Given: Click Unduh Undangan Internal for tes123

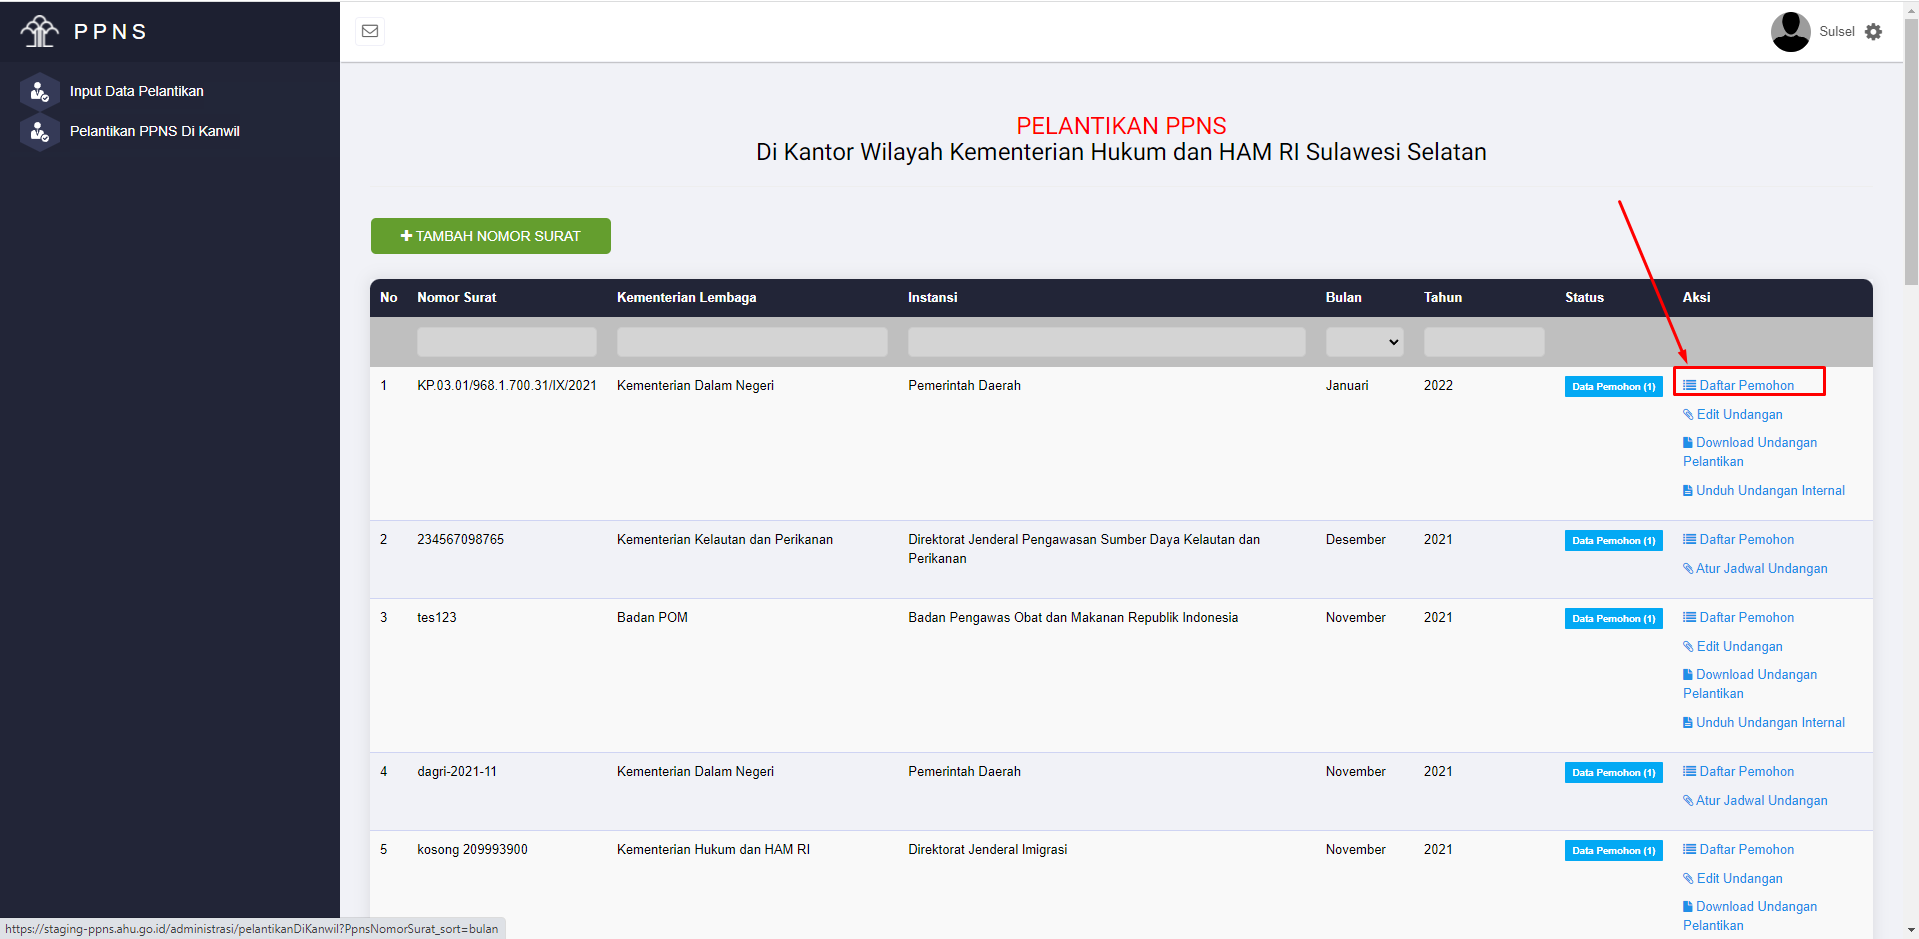Looking at the screenshot, I should coord(1763,722).
